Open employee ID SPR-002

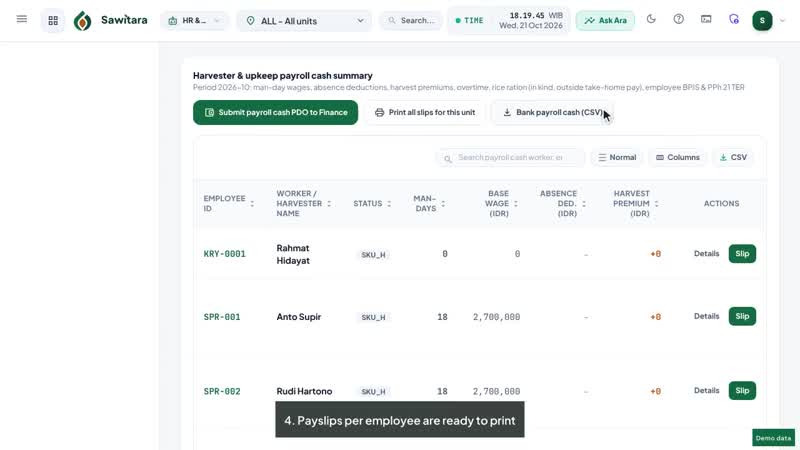(x=222, y=391)
